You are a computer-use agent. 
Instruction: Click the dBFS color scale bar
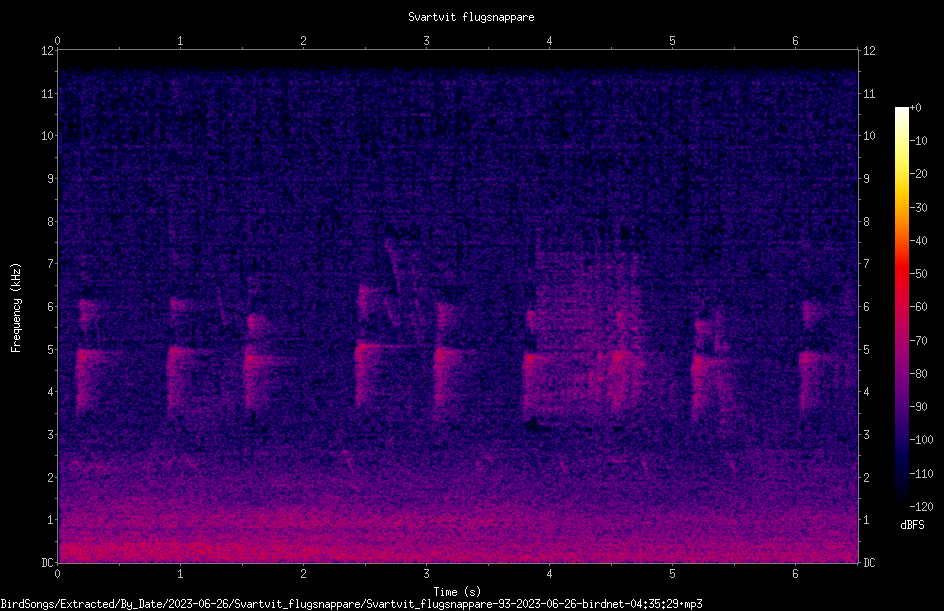(901, 306)
